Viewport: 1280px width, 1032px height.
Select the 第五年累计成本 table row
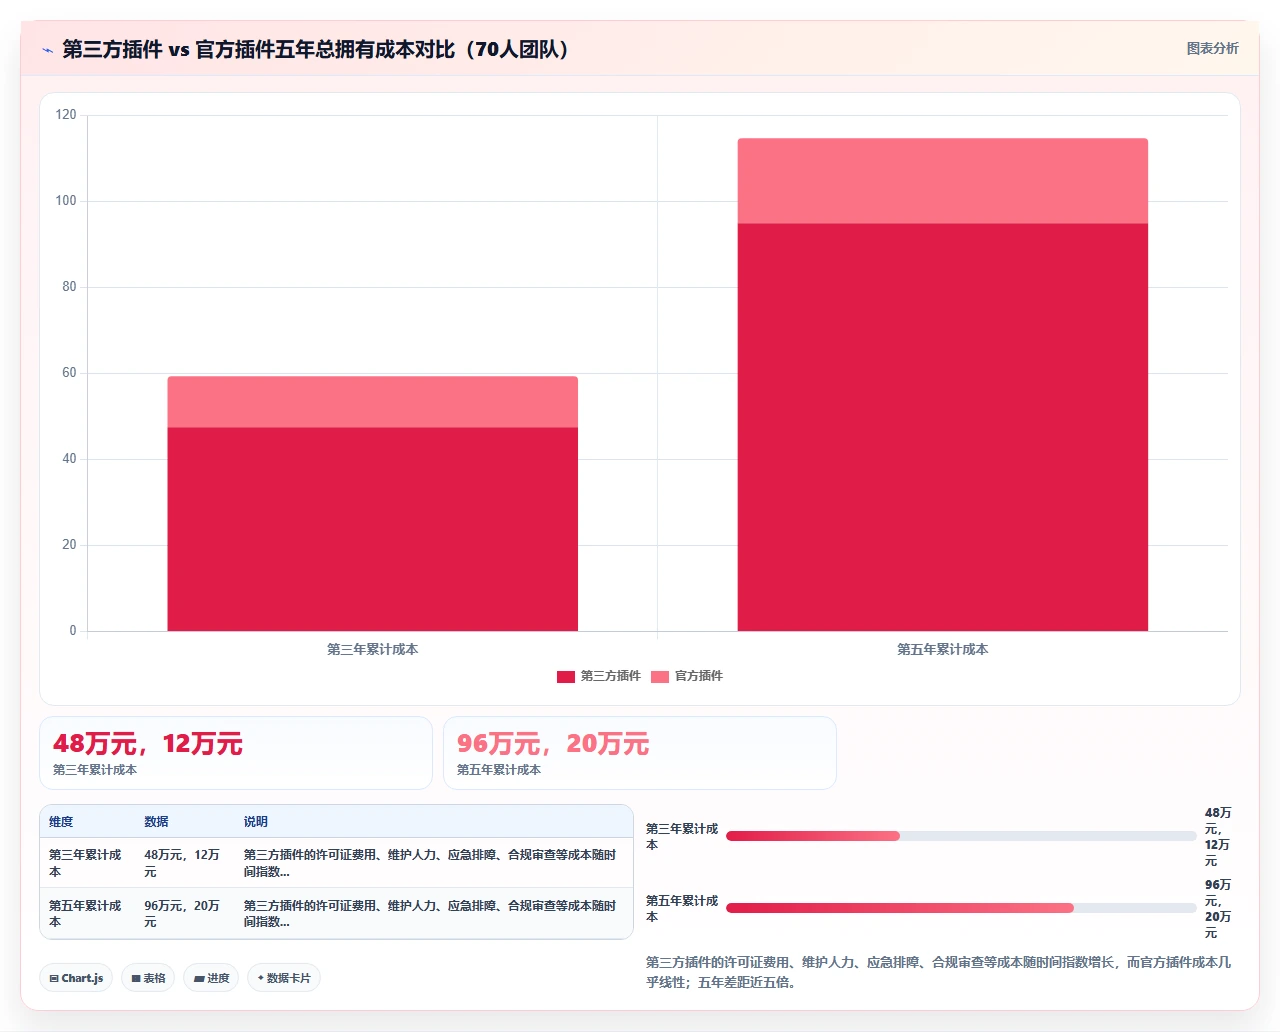[x=336, y=913]
